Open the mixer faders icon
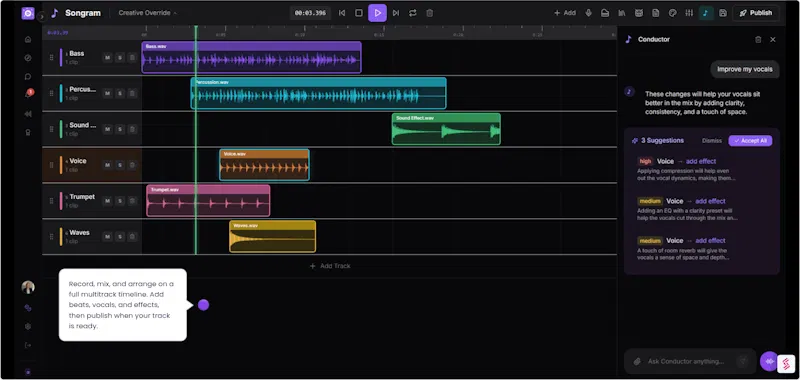 (689, 13)
